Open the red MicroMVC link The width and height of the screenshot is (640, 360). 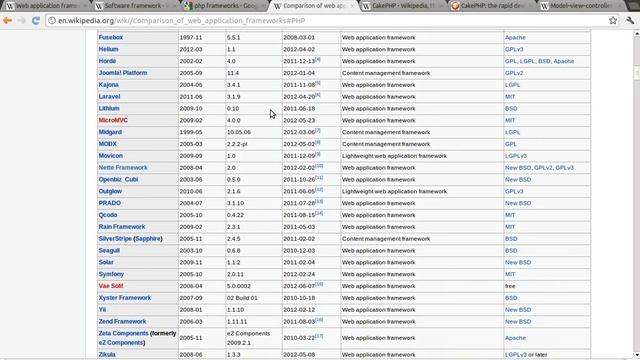(113, 120)
